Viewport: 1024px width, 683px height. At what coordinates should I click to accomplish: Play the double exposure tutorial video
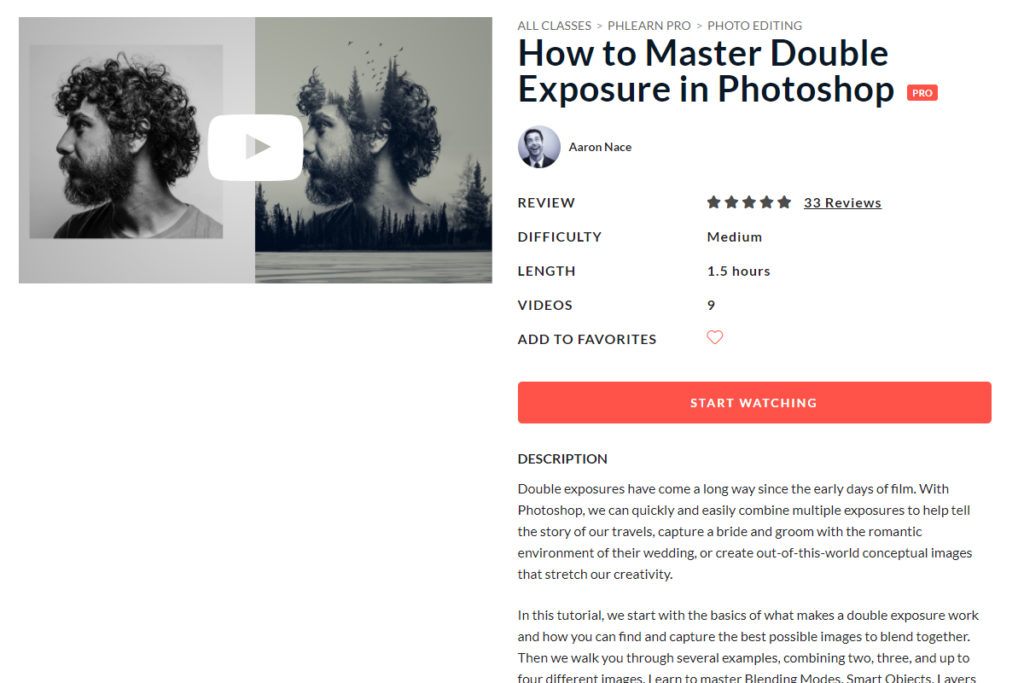(x=255, y=147)
